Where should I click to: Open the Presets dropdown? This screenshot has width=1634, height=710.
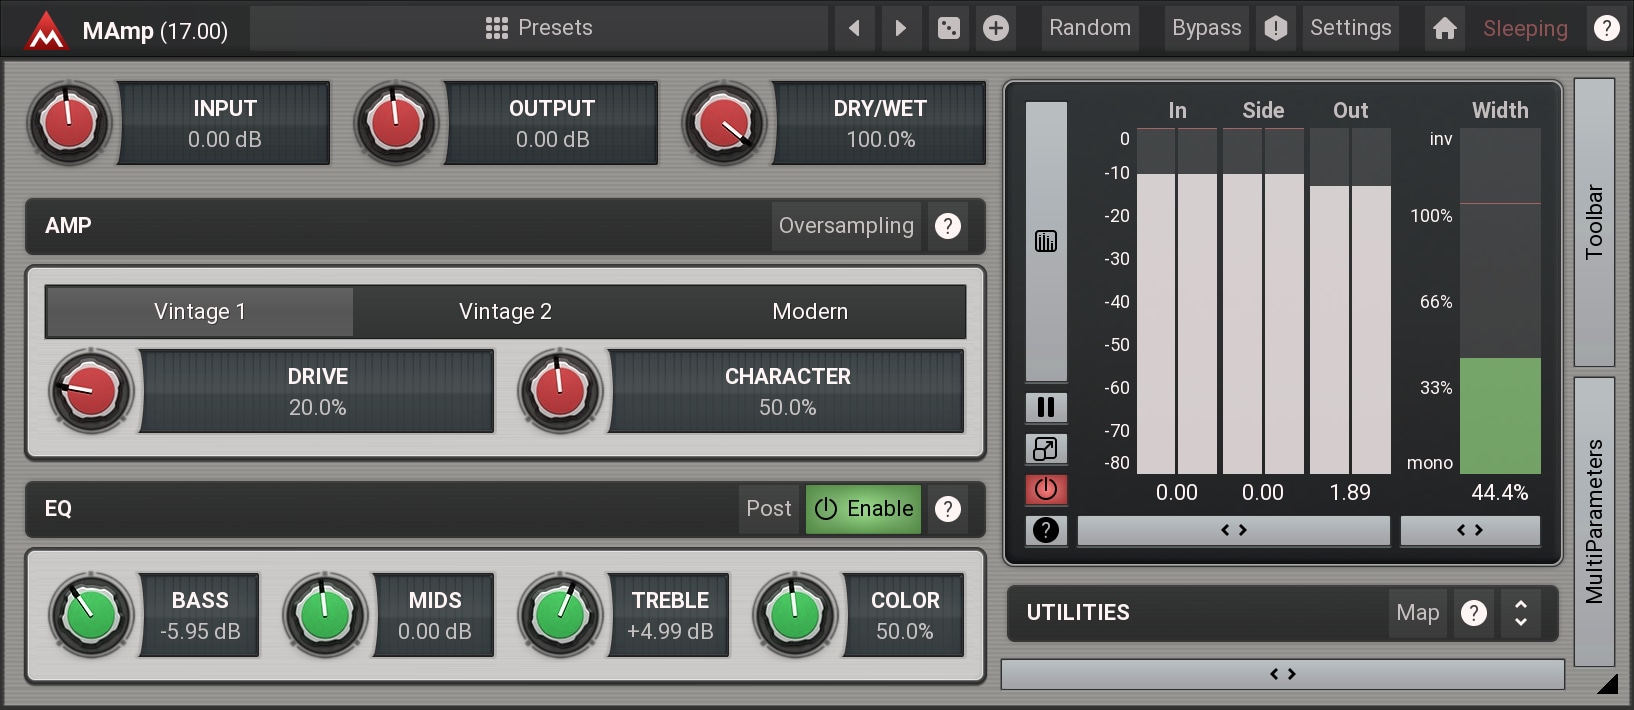[539, 28]
